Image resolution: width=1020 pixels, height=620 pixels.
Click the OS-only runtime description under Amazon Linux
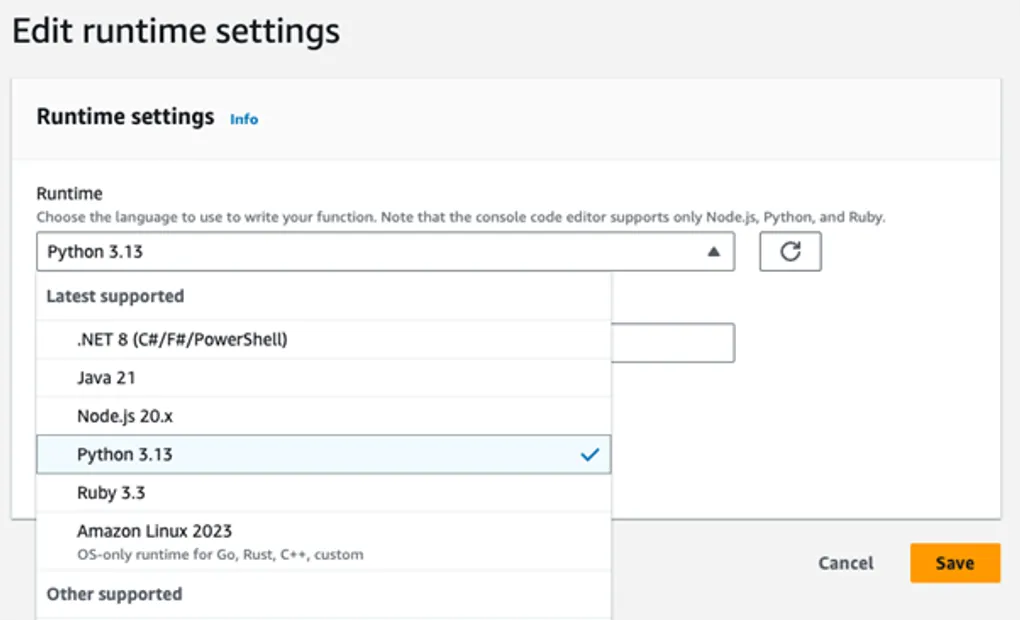tap(220, 554)
